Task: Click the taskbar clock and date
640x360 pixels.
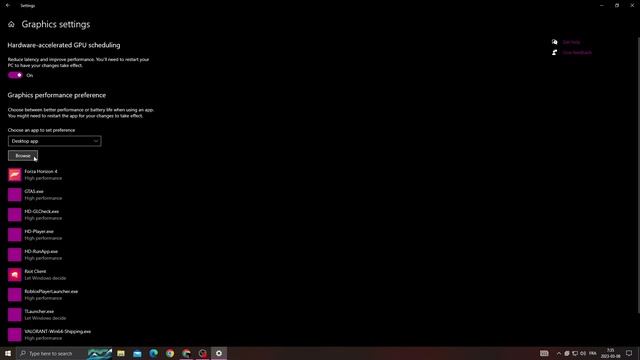Action: (611, 353)
